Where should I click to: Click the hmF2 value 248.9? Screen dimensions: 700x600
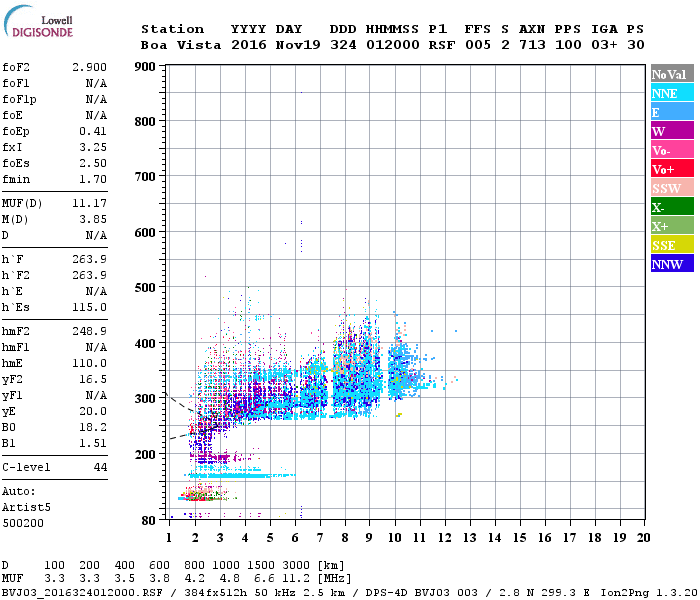coord(90,331)
